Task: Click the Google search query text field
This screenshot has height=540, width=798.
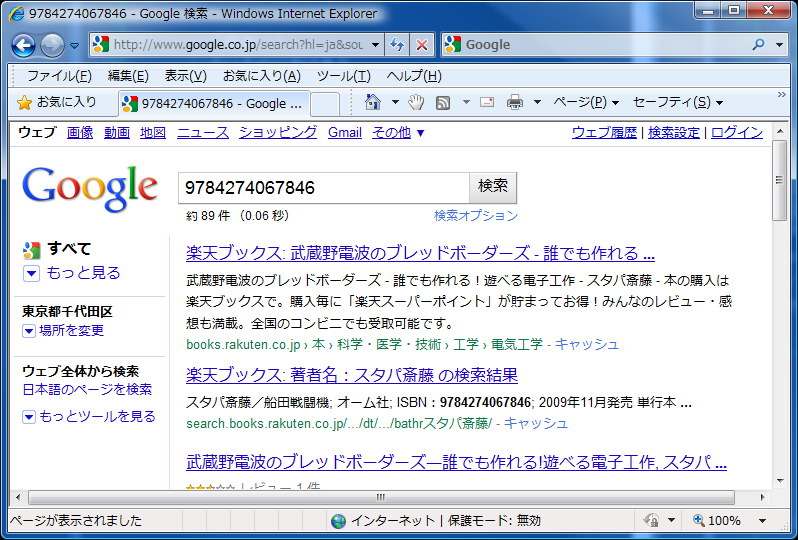Action: click(x=324, y=188)
